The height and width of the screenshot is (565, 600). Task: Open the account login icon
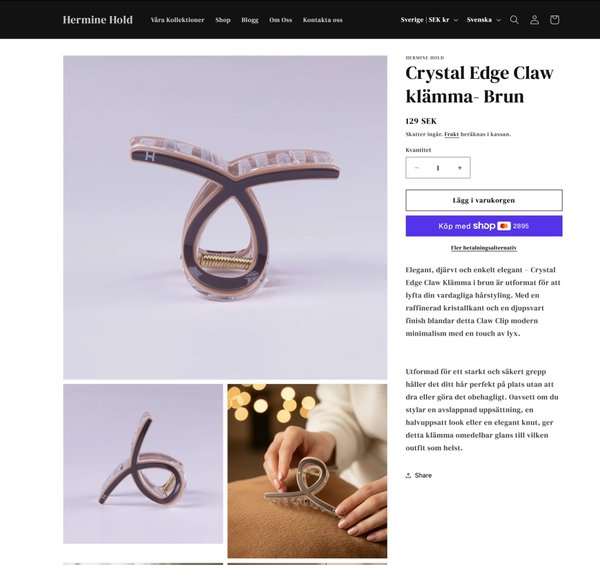(534, 20)
